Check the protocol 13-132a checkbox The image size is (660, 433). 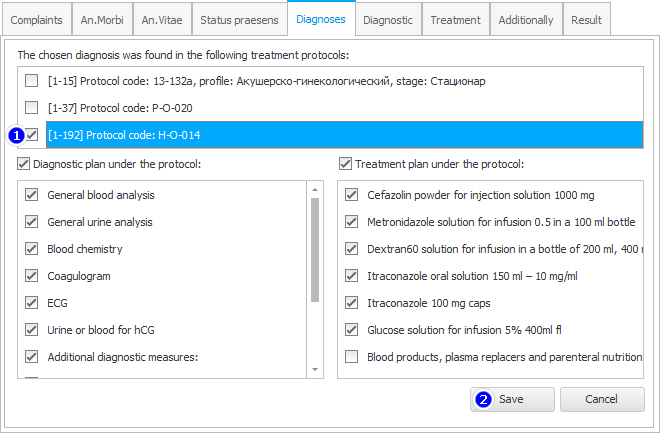pos(32,81)
